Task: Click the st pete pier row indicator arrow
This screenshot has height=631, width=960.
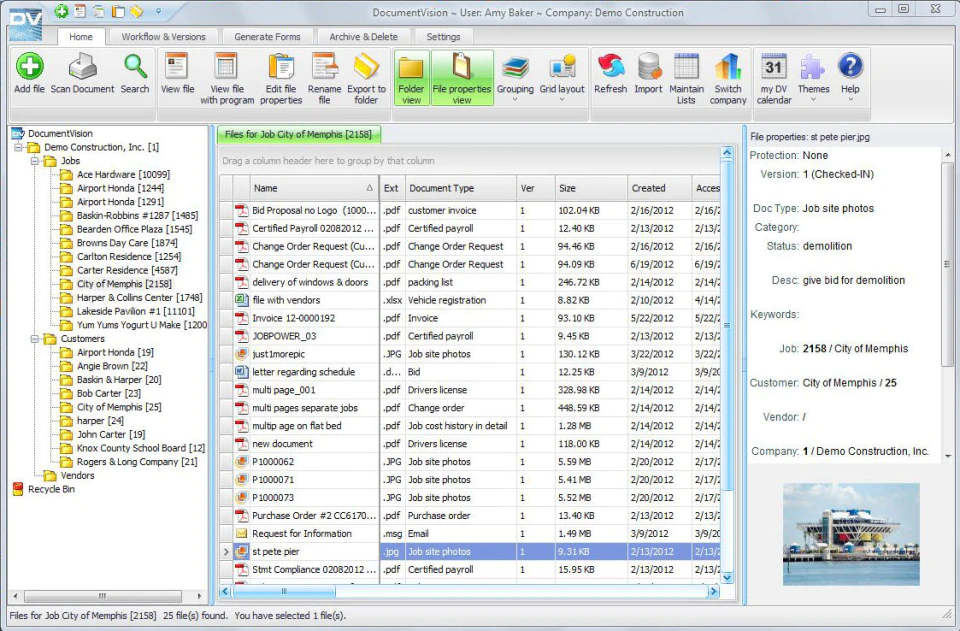Action: 226,552
